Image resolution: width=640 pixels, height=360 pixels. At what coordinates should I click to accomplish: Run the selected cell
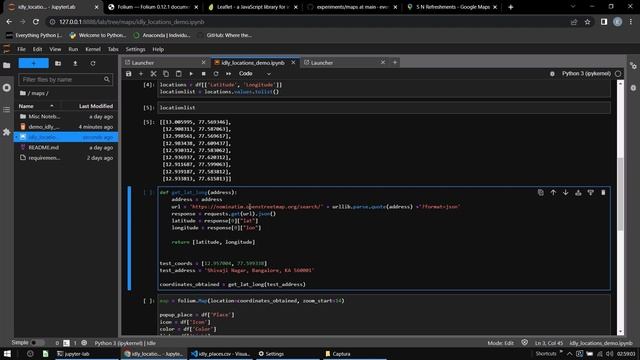[x=191, y=74]
